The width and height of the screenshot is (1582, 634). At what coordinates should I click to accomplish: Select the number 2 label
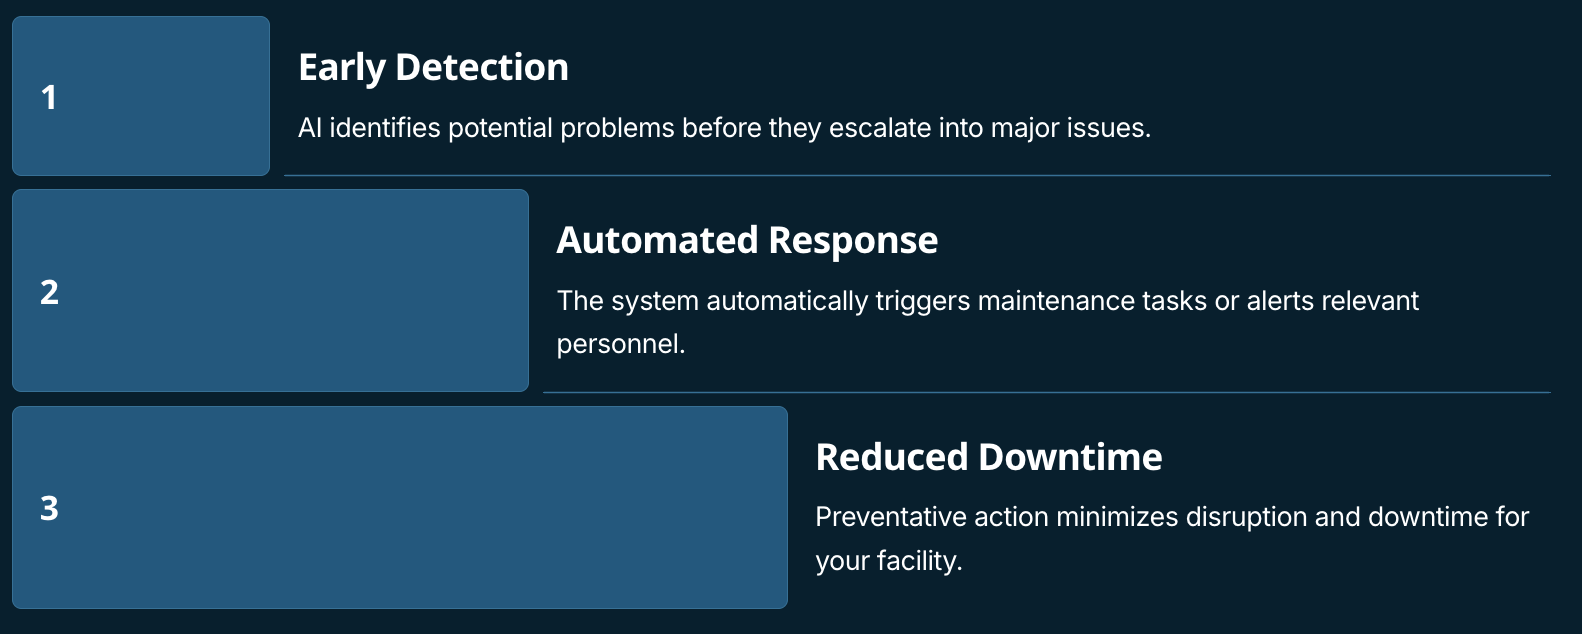click(49, 292)
